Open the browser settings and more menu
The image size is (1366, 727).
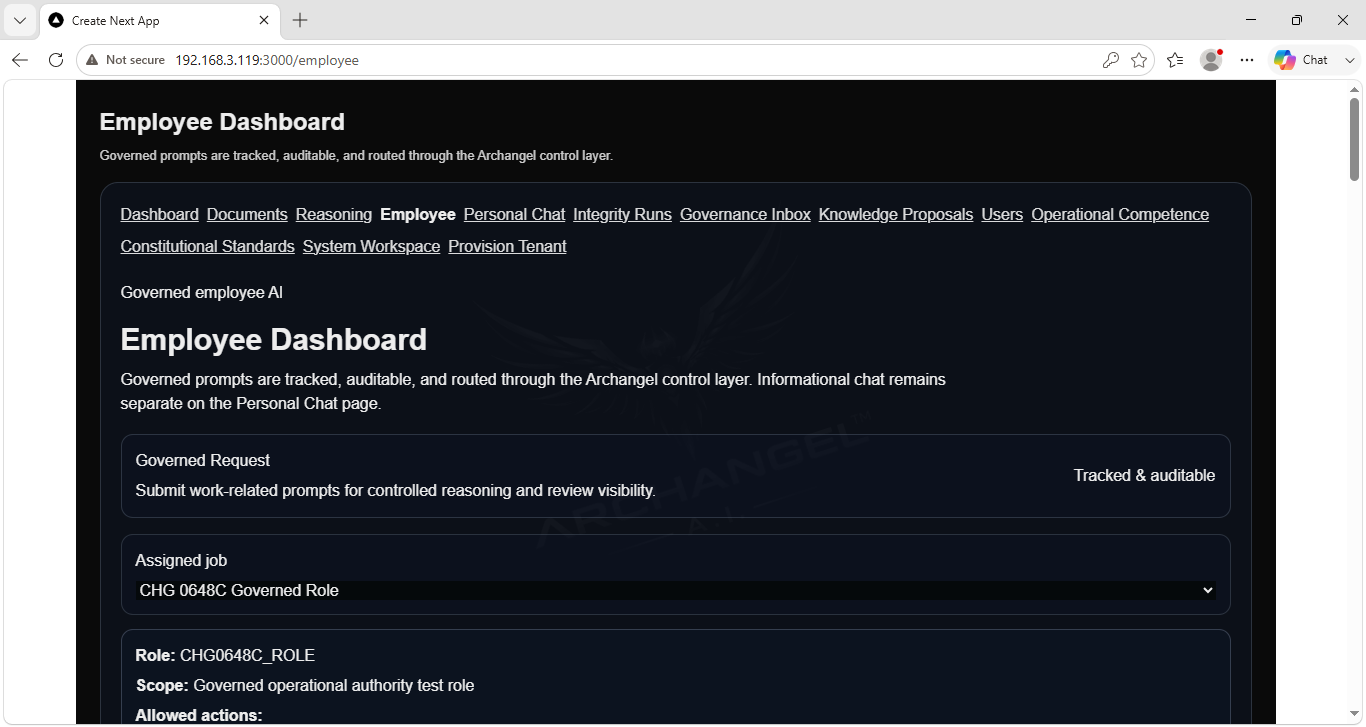(x=1247, y=60)
